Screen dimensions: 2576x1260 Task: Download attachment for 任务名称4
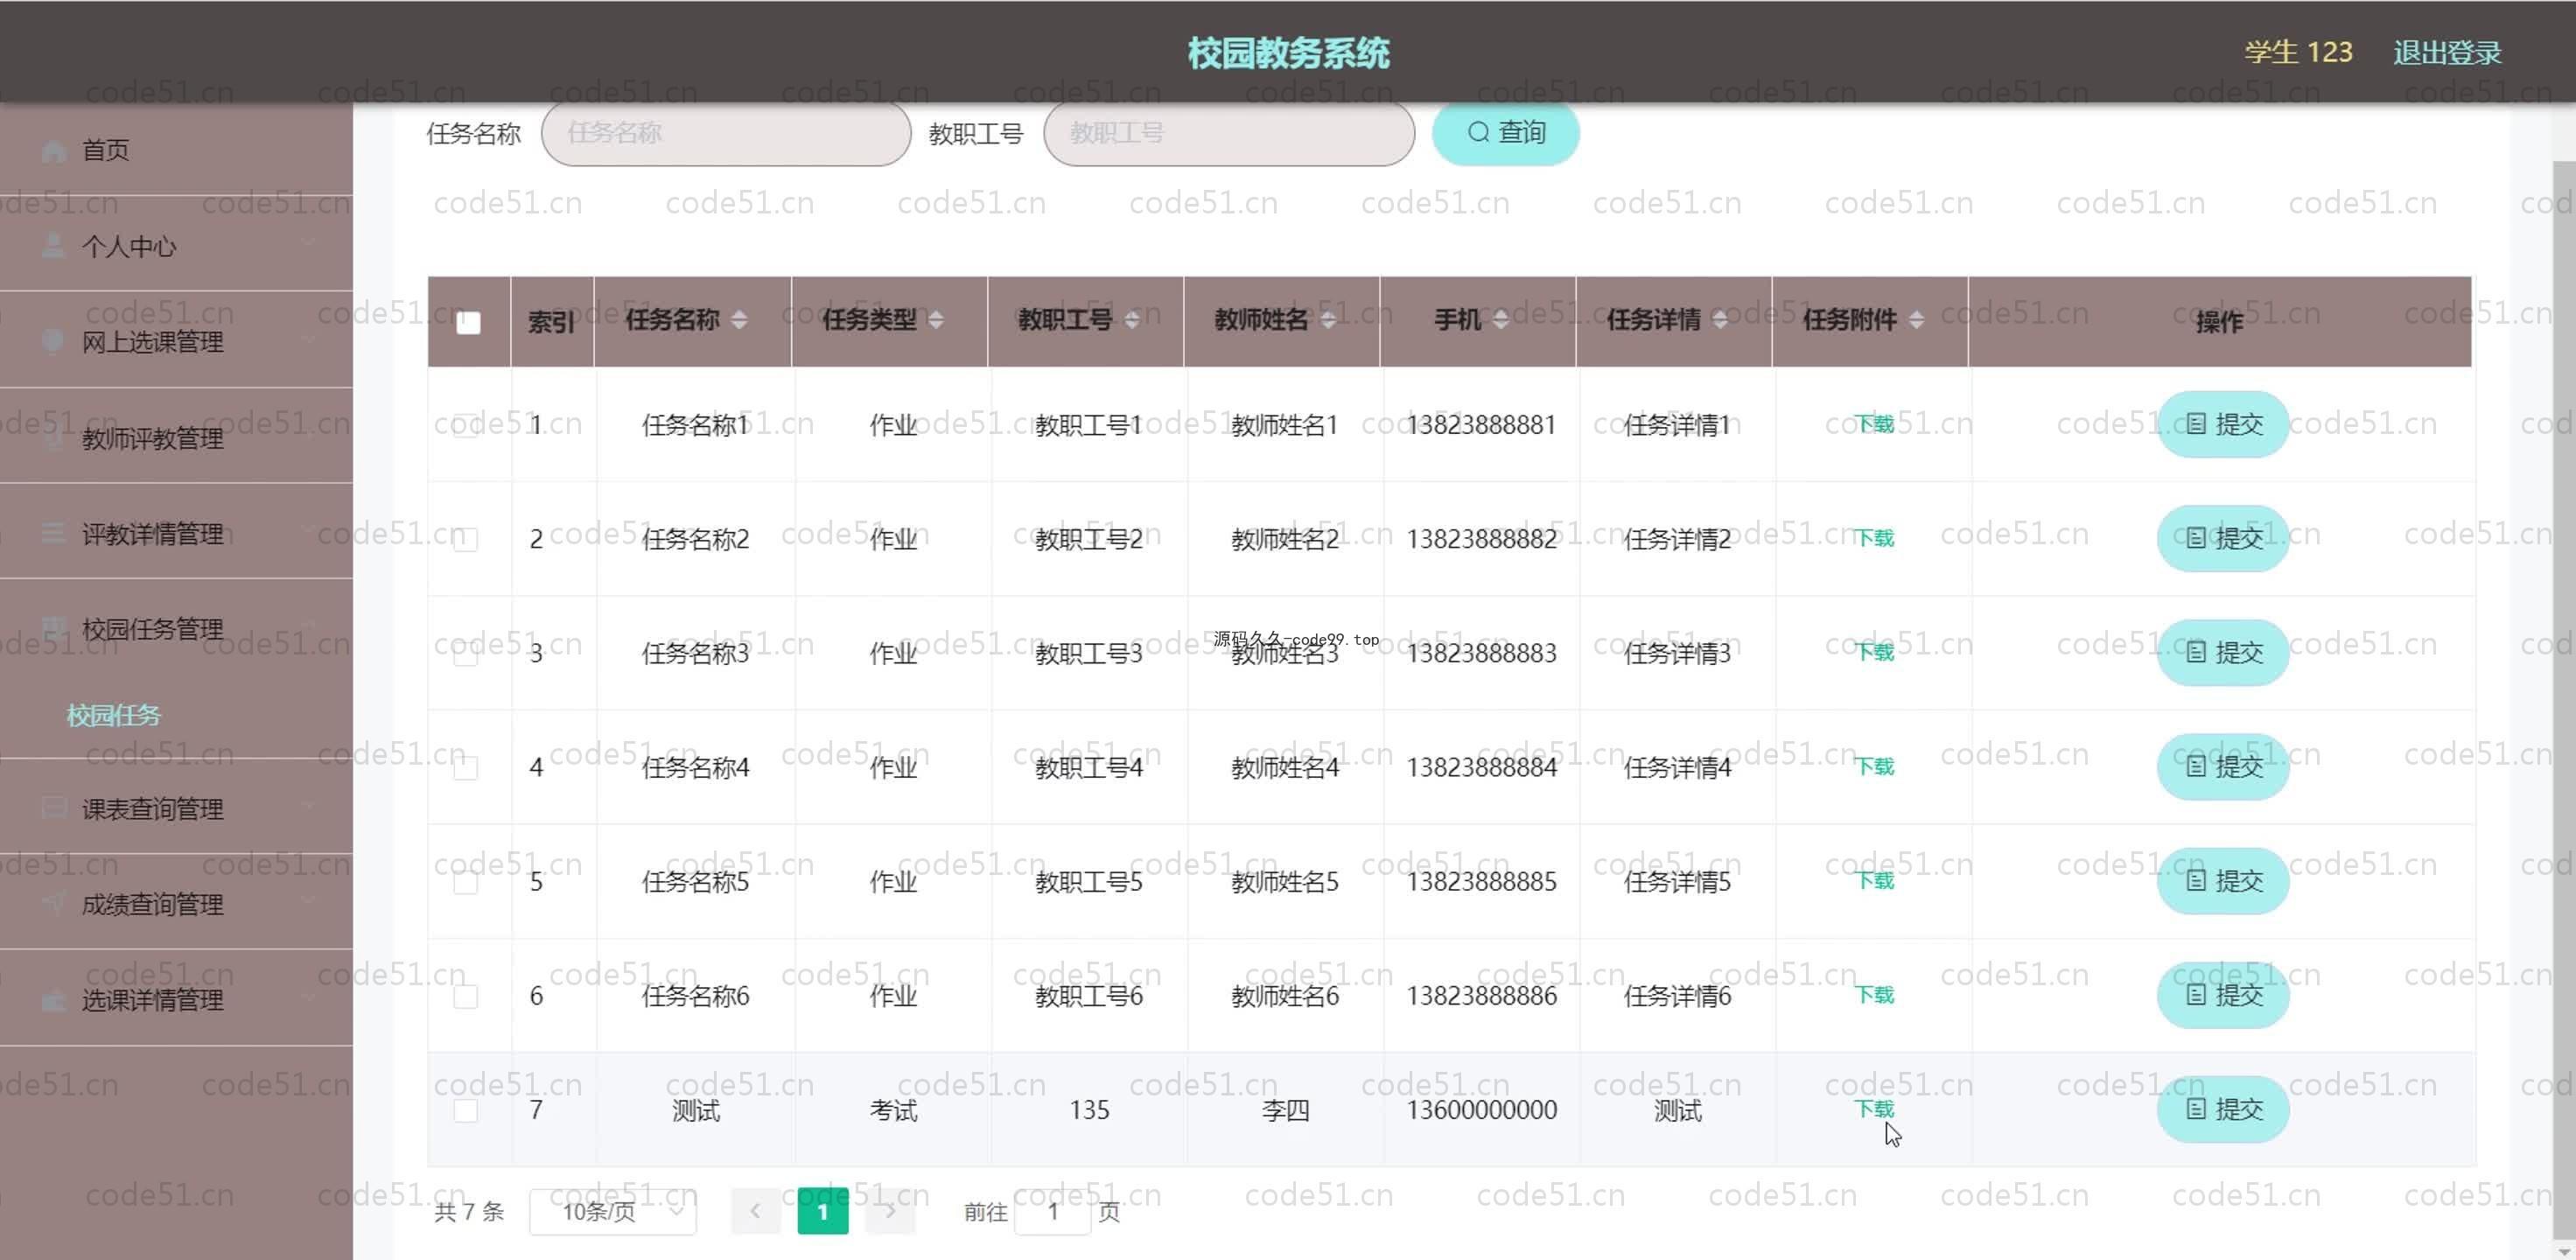click(1875, 766)
